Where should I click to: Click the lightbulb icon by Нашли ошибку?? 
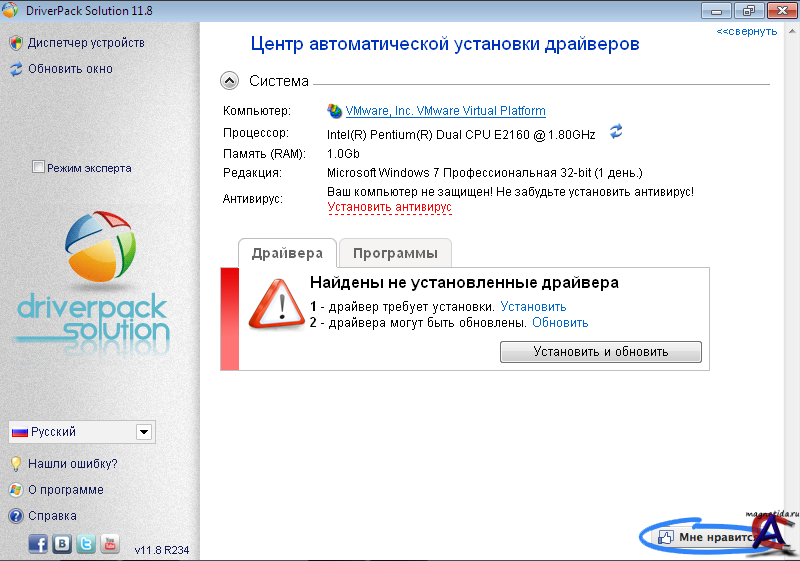tap(15, 464)
